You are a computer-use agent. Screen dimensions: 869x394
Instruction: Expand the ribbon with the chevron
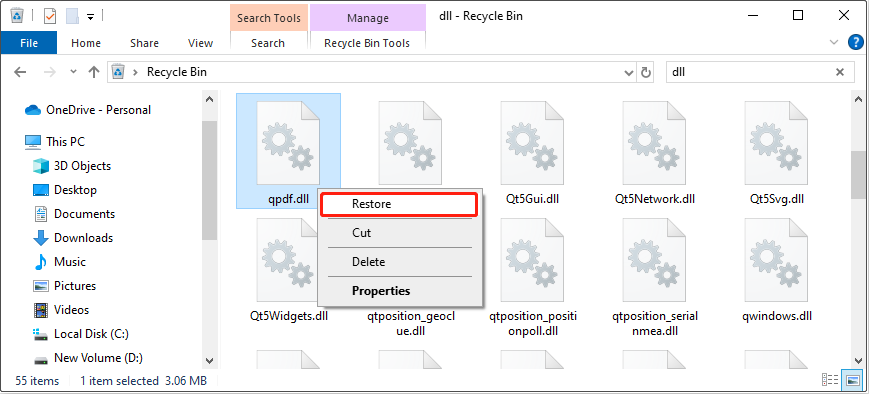pyautogui.click(x=834, y=42)
